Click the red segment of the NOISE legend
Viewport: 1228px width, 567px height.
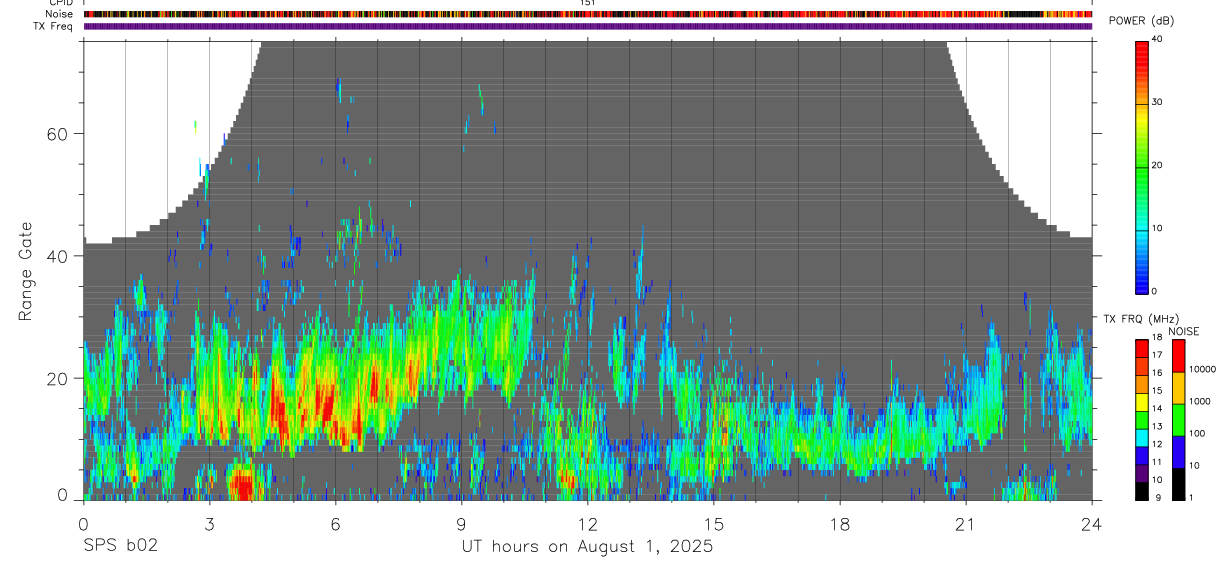(x=1178, y=356)
